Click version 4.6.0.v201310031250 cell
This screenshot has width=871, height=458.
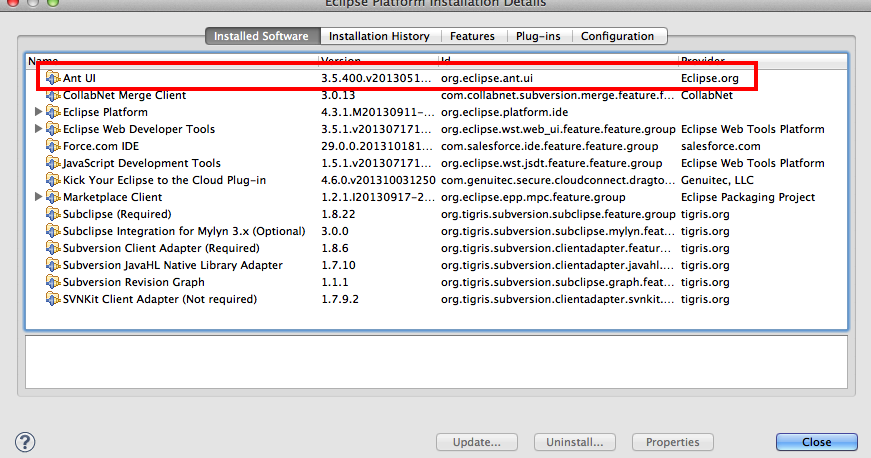tap(378, 180)
